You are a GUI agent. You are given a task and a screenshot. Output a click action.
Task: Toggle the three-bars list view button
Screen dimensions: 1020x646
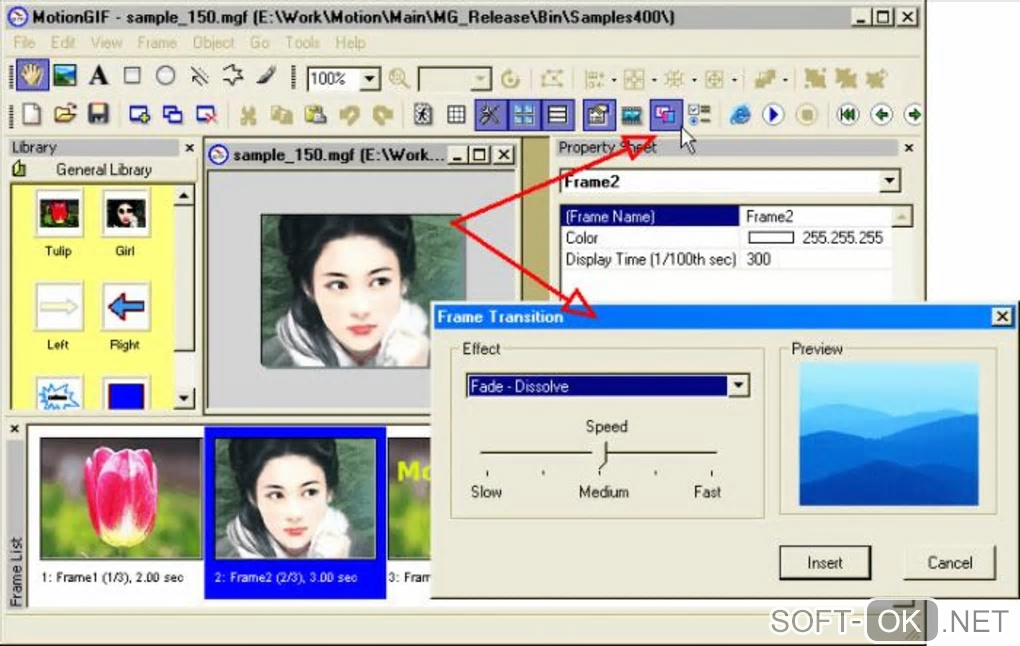557,115
